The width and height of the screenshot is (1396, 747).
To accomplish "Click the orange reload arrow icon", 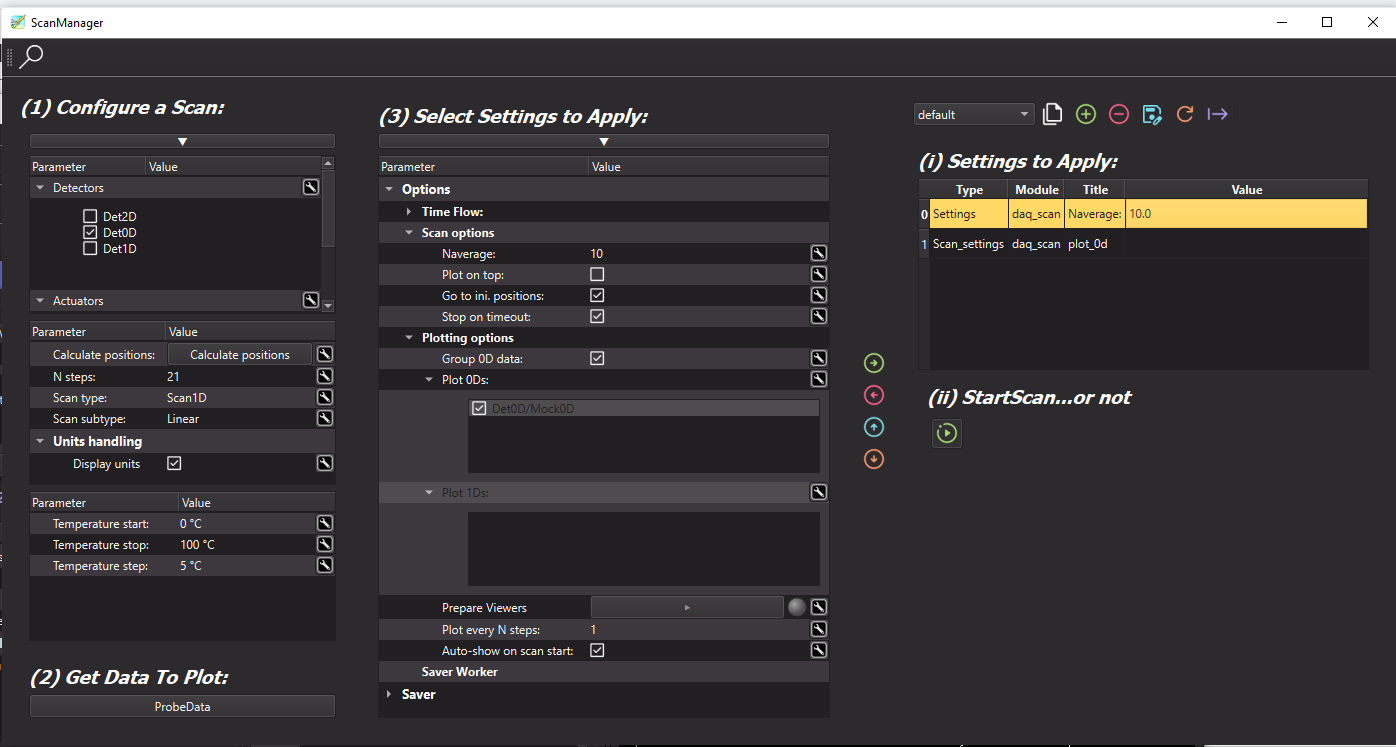I will (x=1185, y=115).
